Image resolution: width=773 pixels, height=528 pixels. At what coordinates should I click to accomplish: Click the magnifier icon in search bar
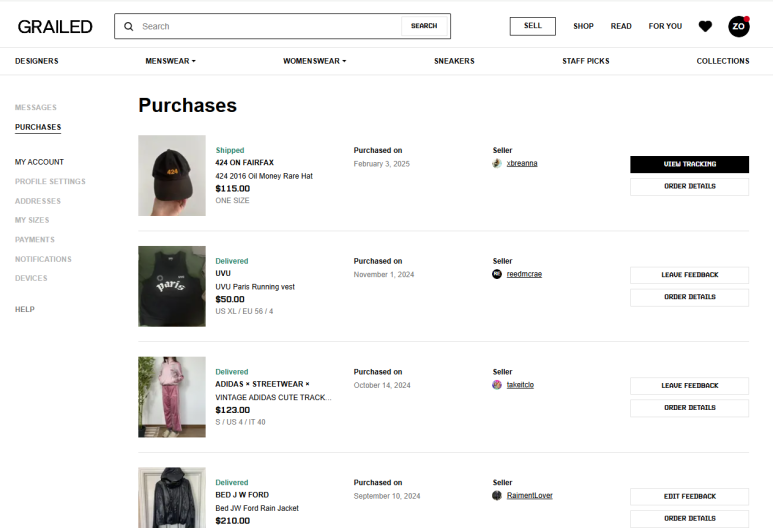click(129, 27)
